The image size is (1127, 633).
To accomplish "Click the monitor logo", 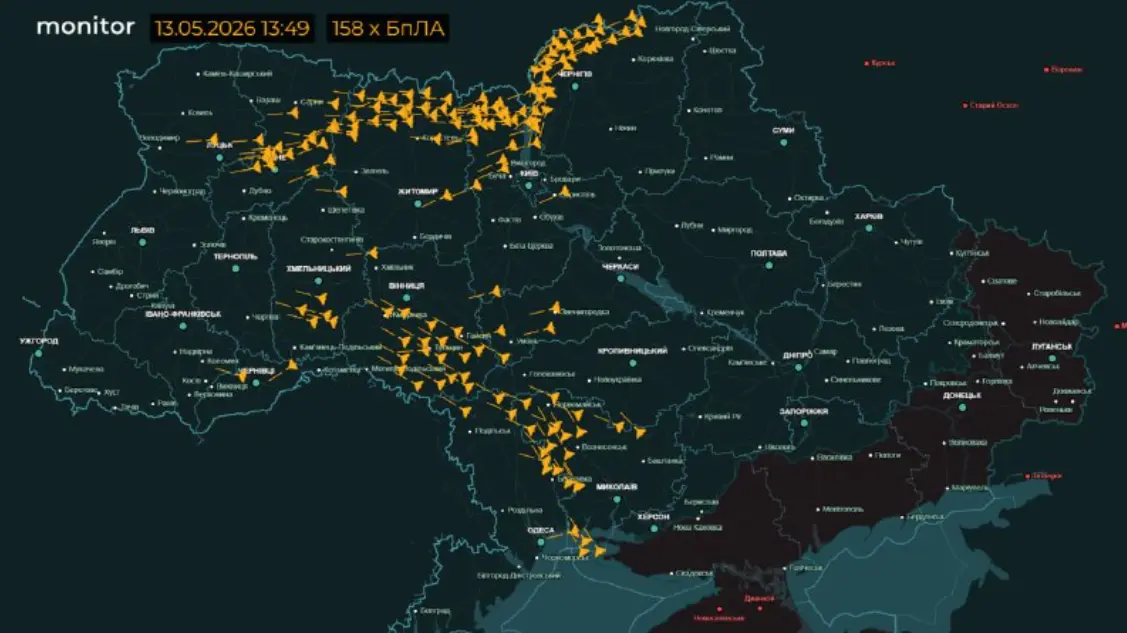I will tap(86, 27).
